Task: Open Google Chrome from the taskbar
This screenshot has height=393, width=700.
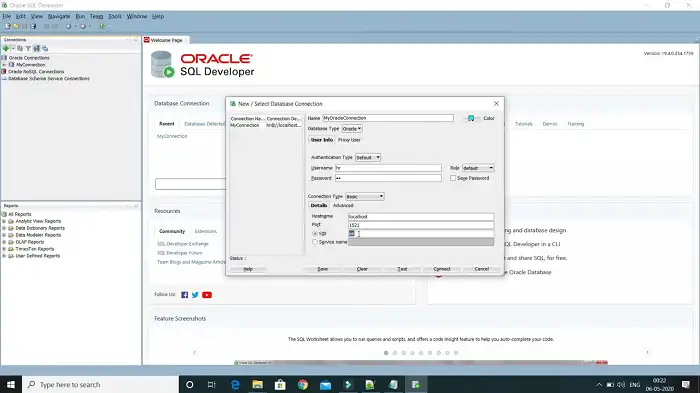Action: (303, 385)
